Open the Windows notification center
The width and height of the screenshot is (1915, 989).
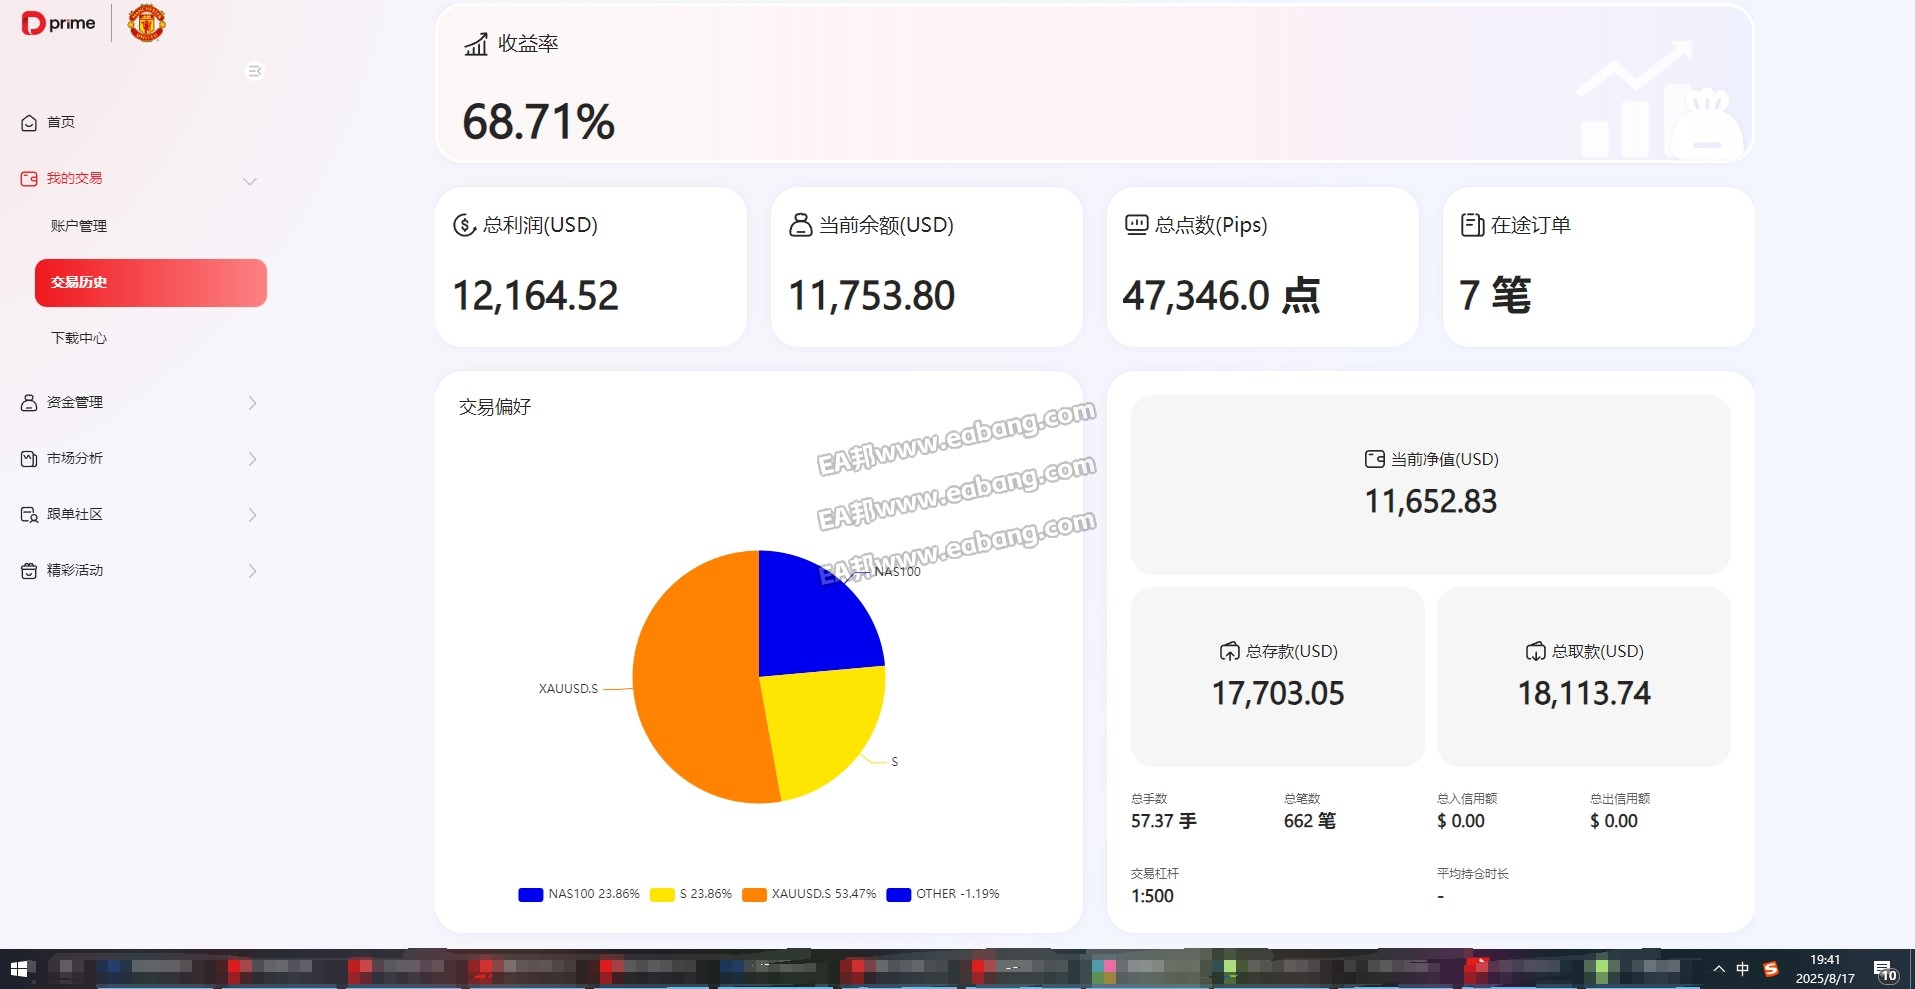1885,970
